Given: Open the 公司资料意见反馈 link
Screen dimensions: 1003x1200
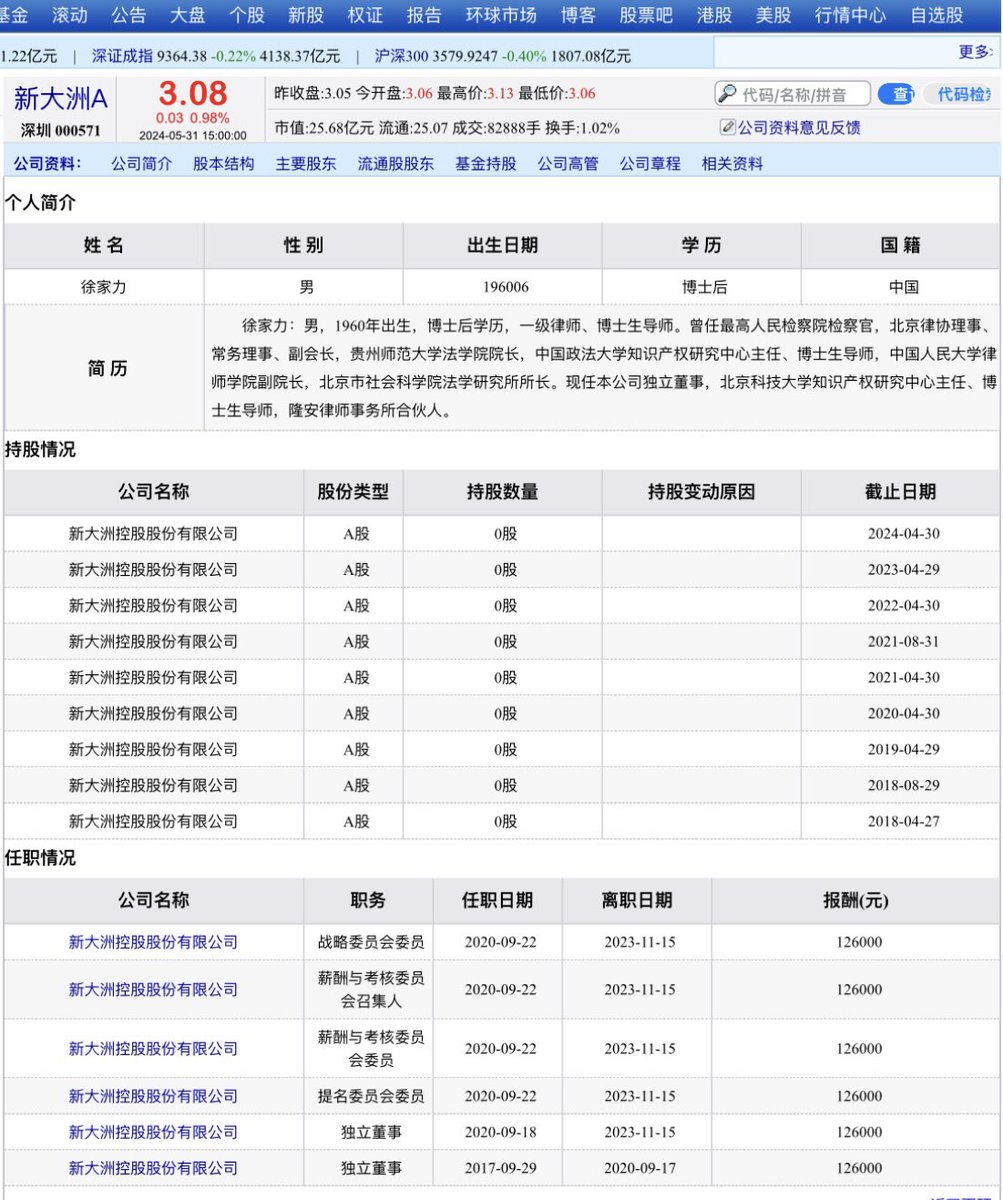Looking at the screenshot, I should [x=798, y=127].
